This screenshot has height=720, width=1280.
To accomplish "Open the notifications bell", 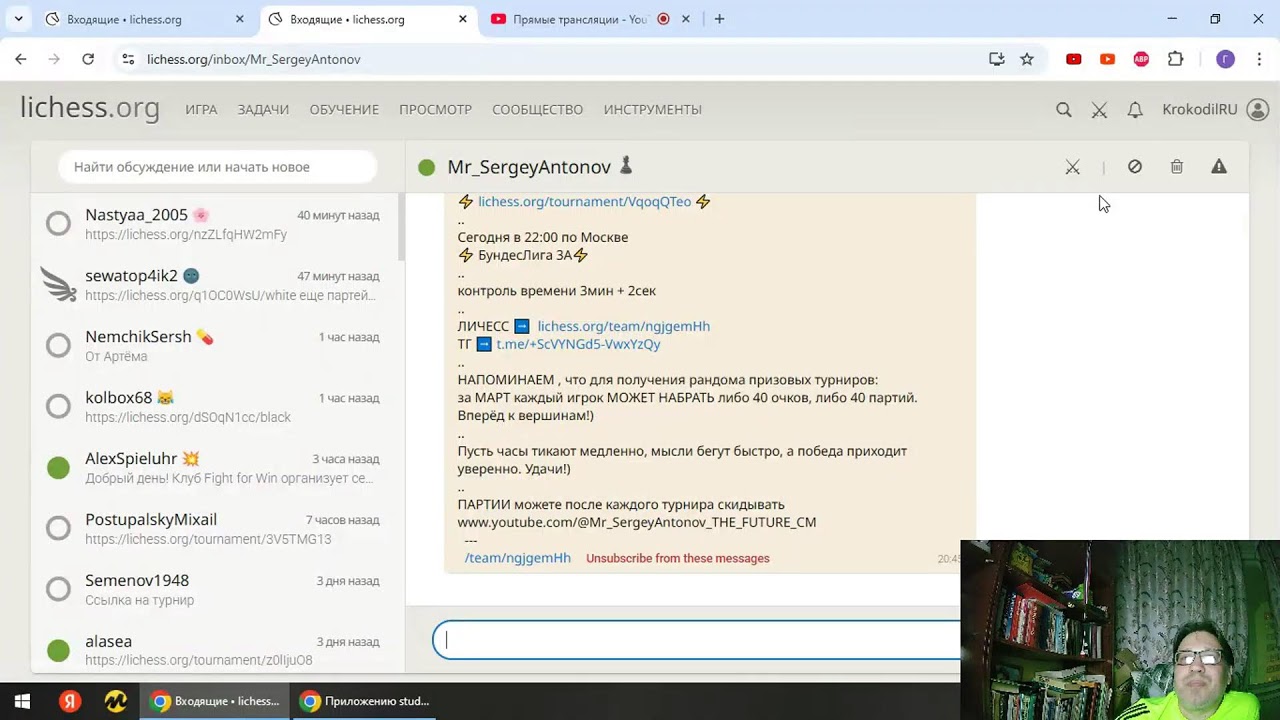I will [x=1135, y=110].
